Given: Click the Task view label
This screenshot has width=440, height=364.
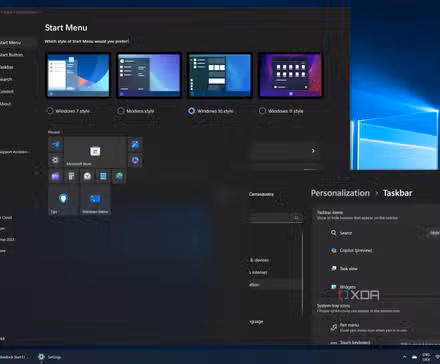Looking at the screenshot, I should pos(349,268).
